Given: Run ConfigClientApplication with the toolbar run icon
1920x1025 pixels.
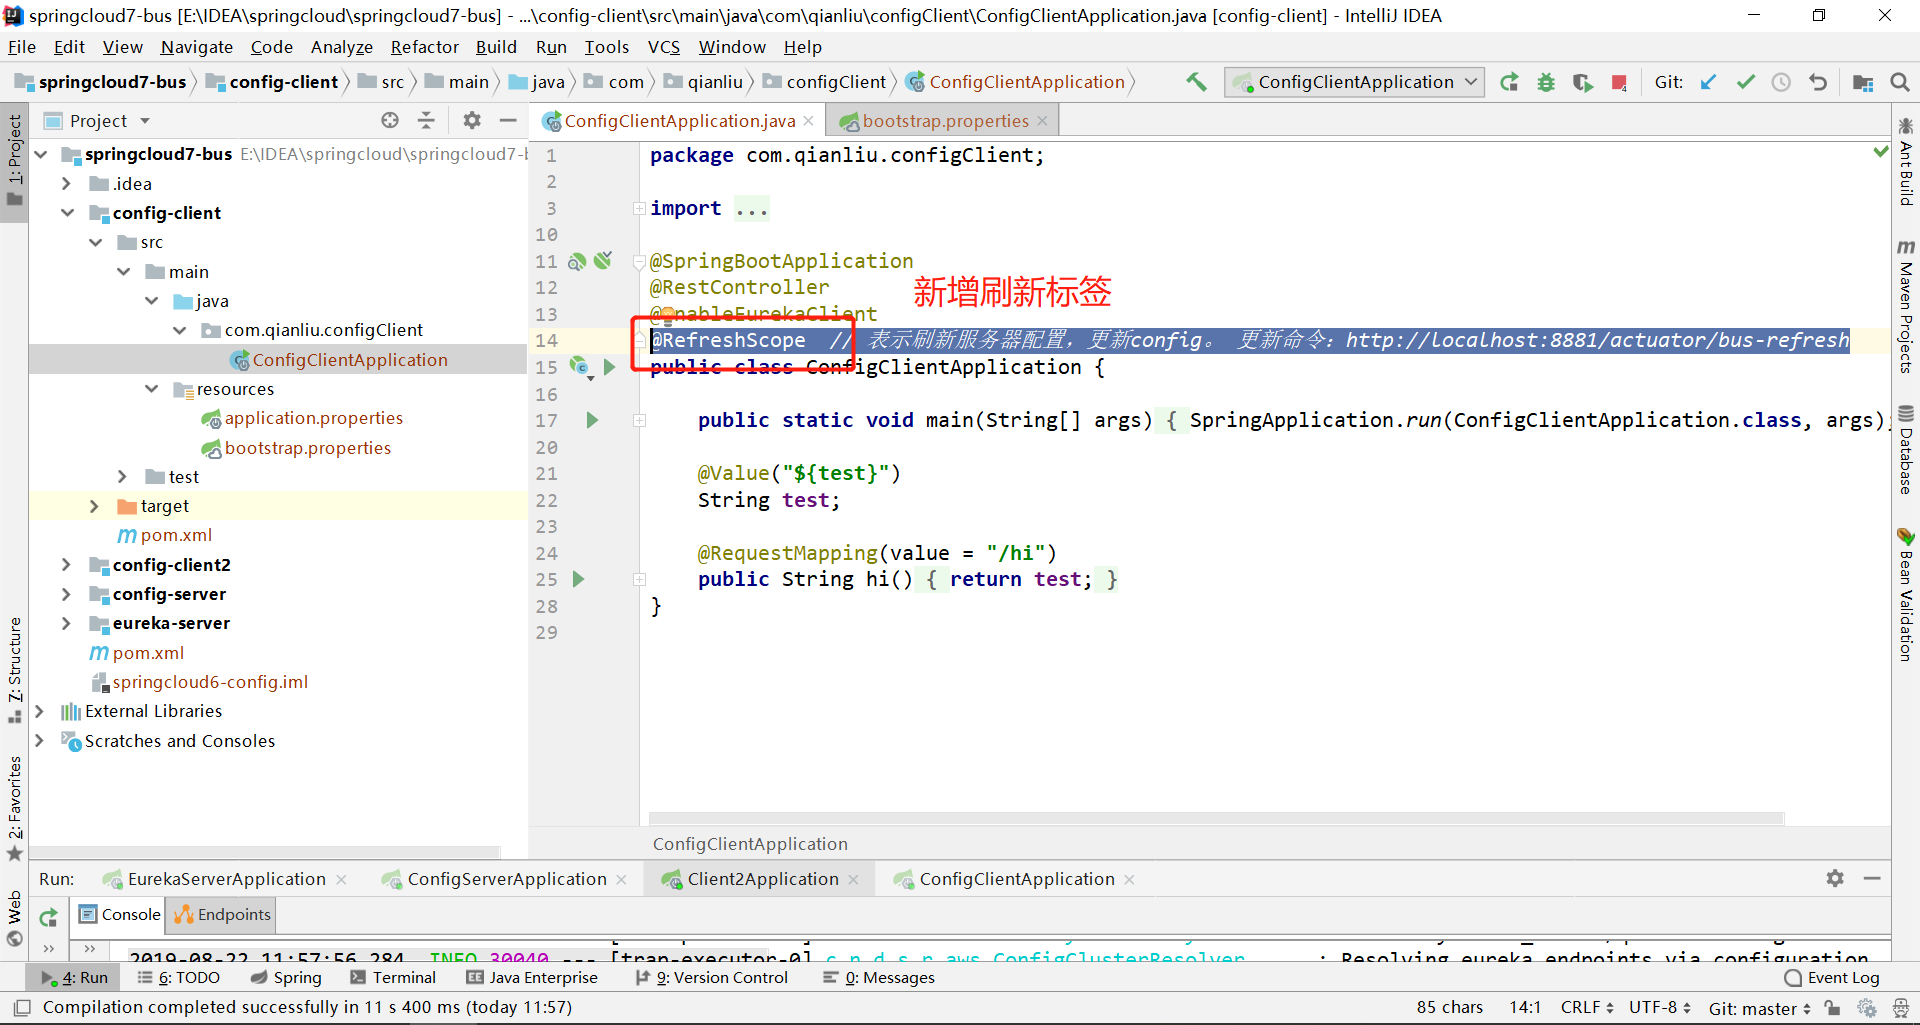Looking at the screenshot, I should click(x=1509, y=82).
